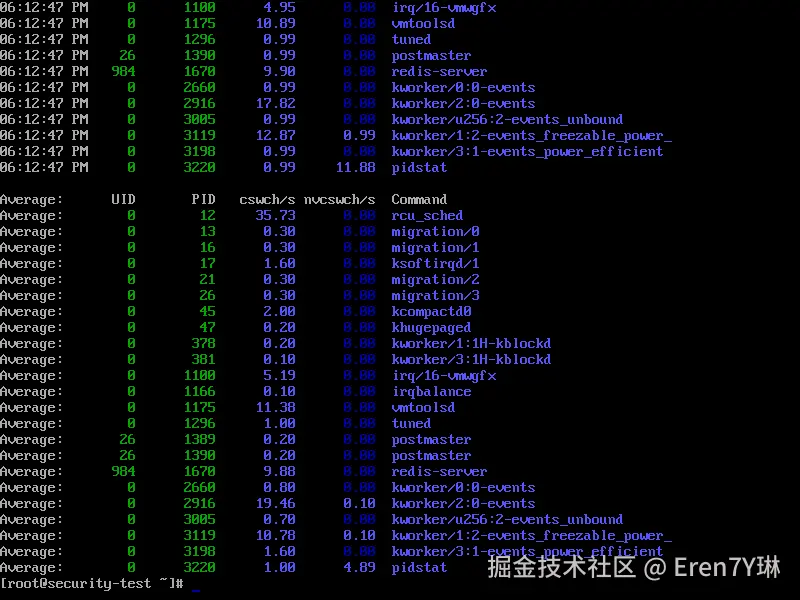Click the PID column header
Screen dimensions: 800x600
click(x=203, y=199)
